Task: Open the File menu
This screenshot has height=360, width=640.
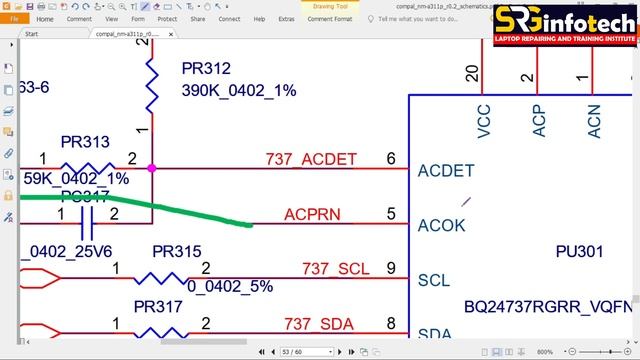Action: (x=15, y=19)
